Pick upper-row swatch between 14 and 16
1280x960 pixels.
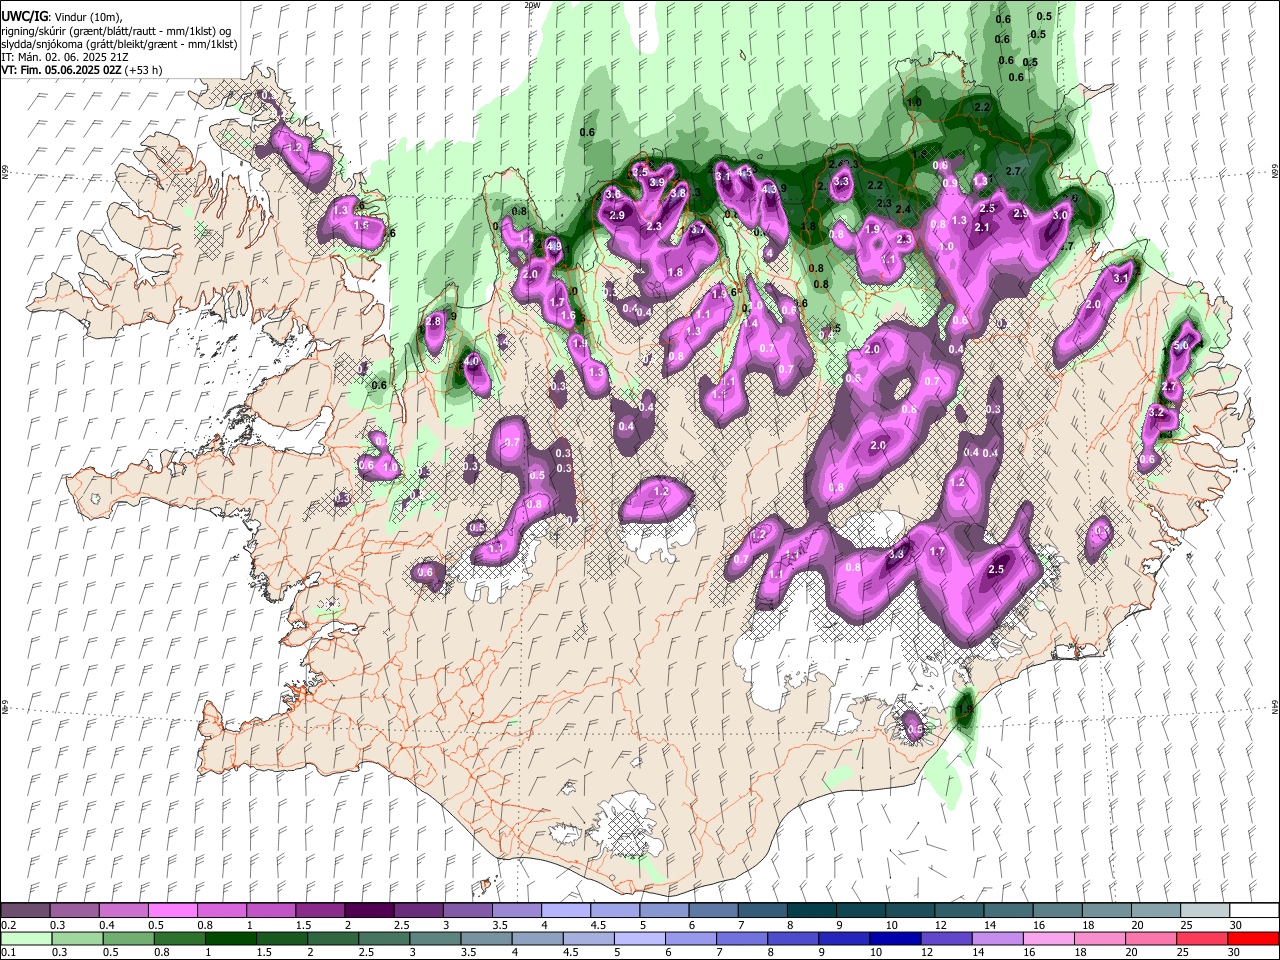(x=1008, y=911)
